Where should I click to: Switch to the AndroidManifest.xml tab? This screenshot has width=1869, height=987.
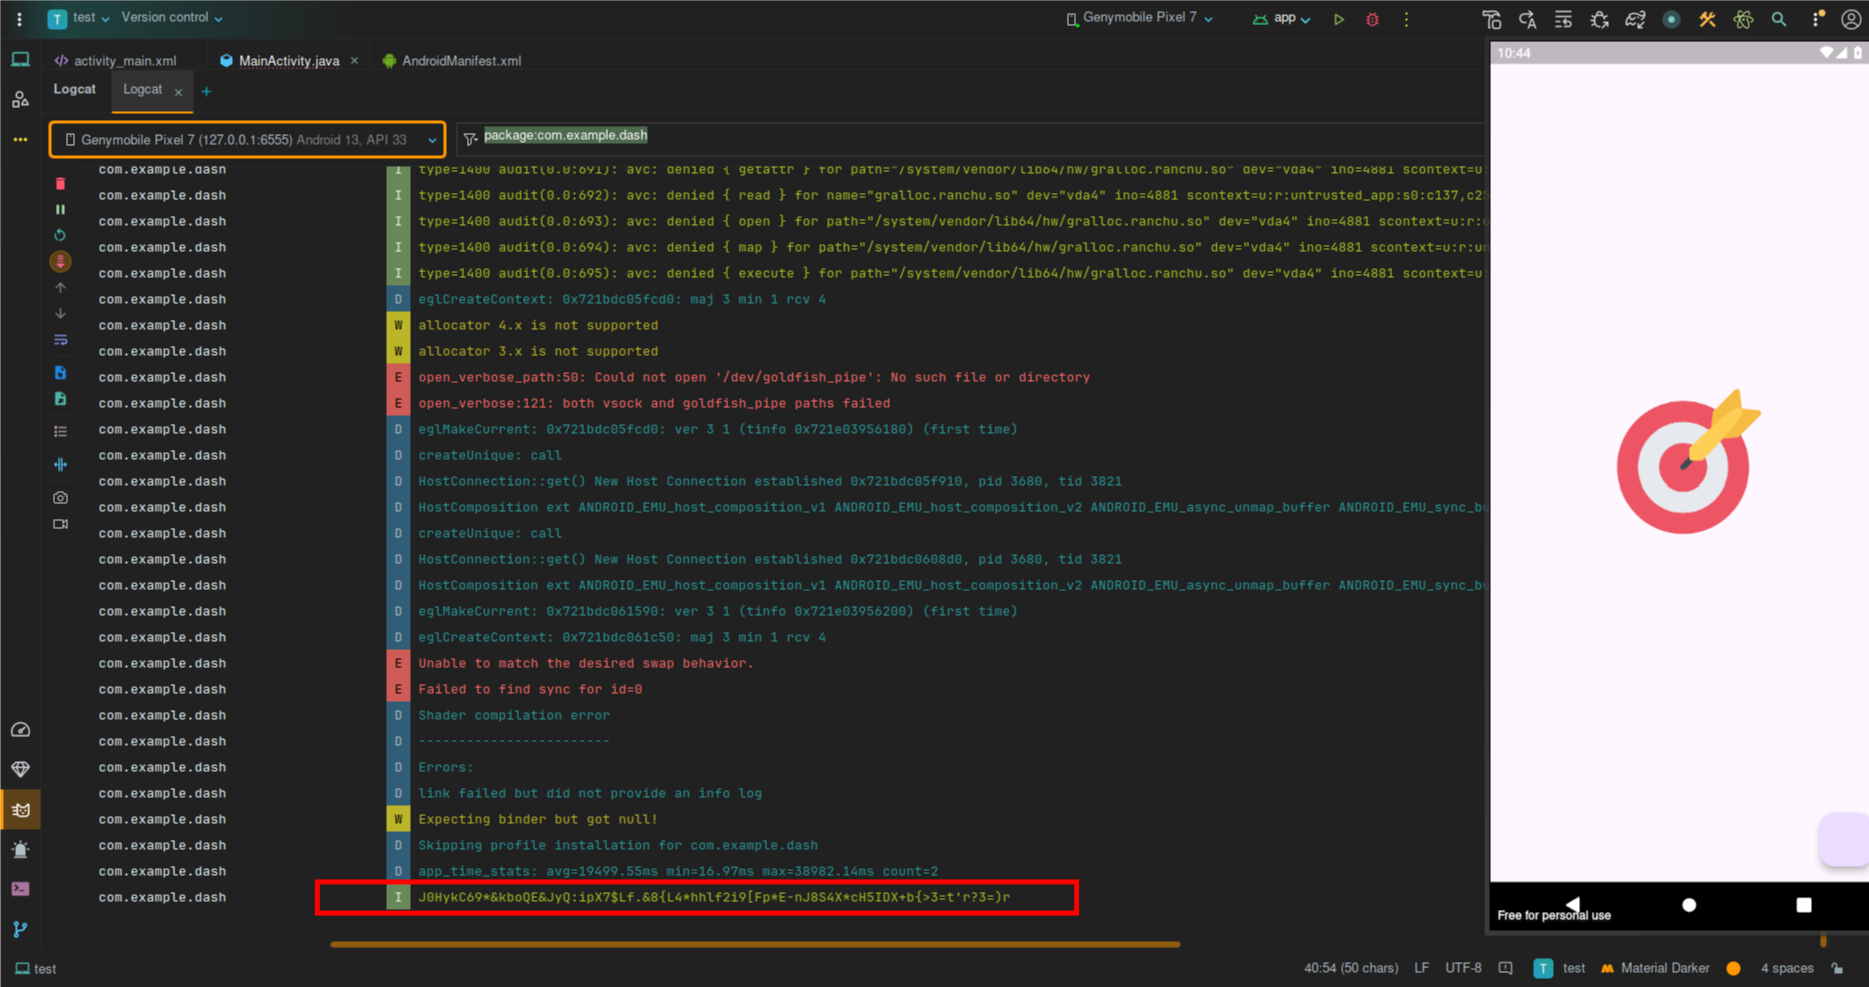pyautogui.click(x=452, y=61)
